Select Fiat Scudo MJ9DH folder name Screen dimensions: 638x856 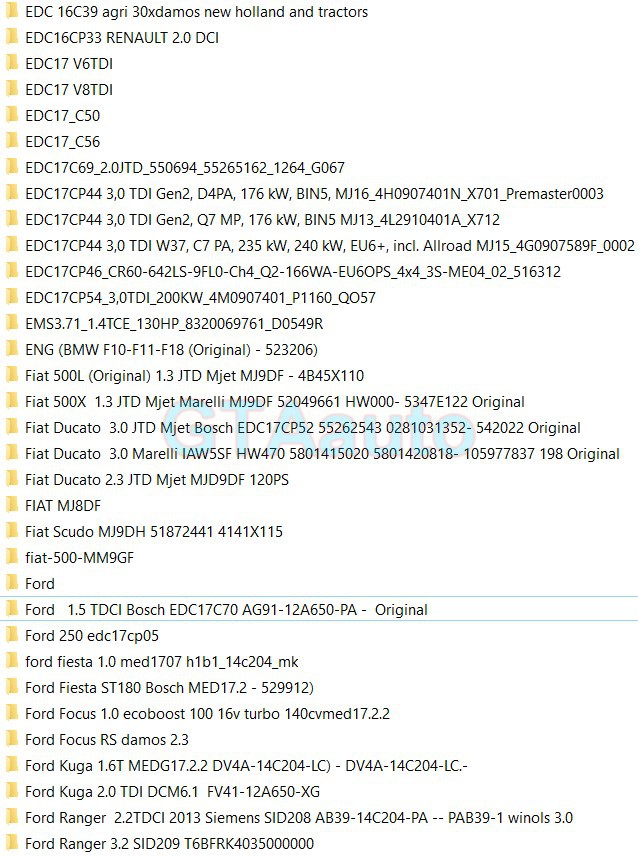153,531
